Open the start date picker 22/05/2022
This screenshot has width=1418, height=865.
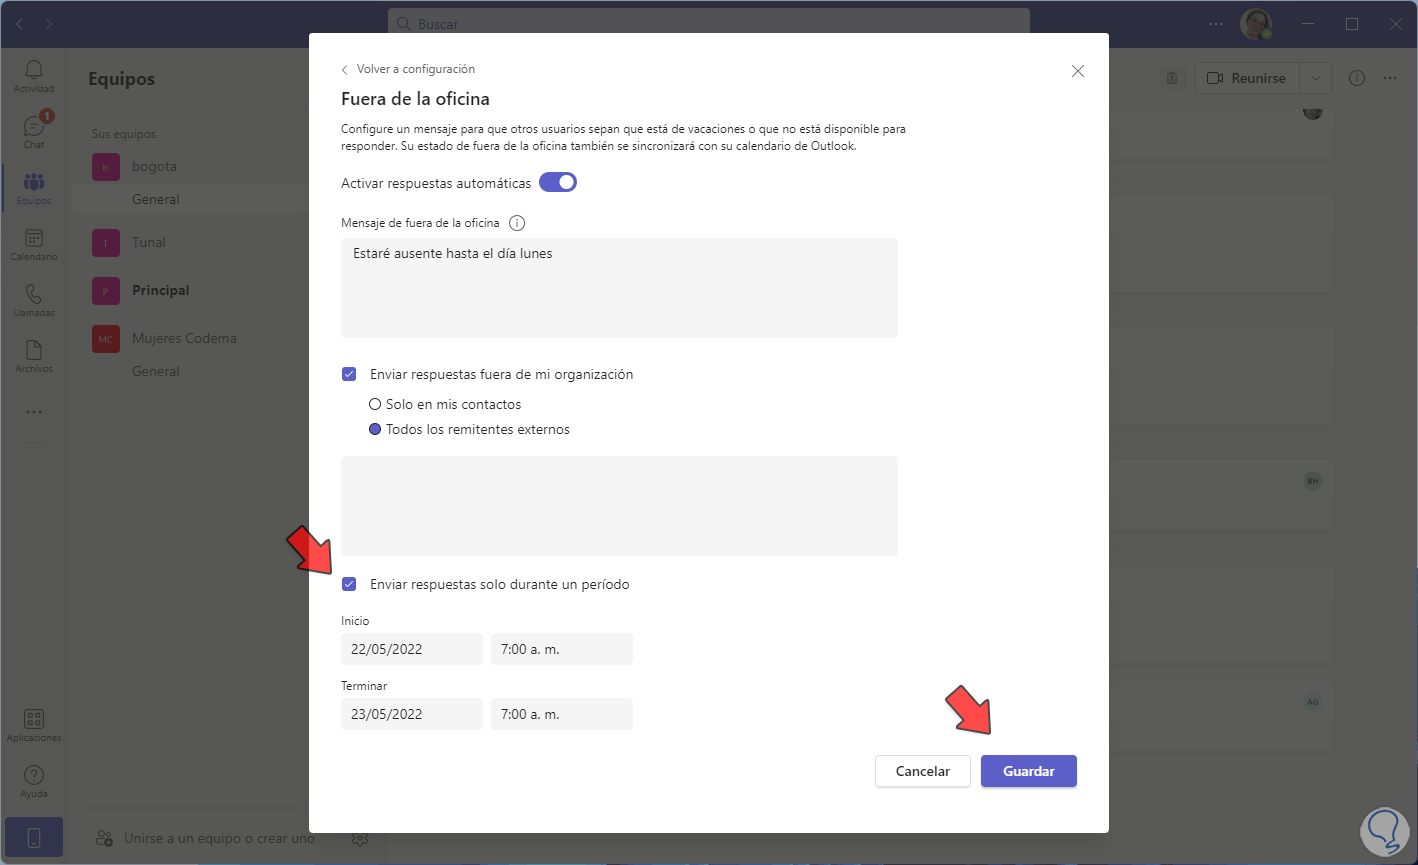[x=411, y=649]
